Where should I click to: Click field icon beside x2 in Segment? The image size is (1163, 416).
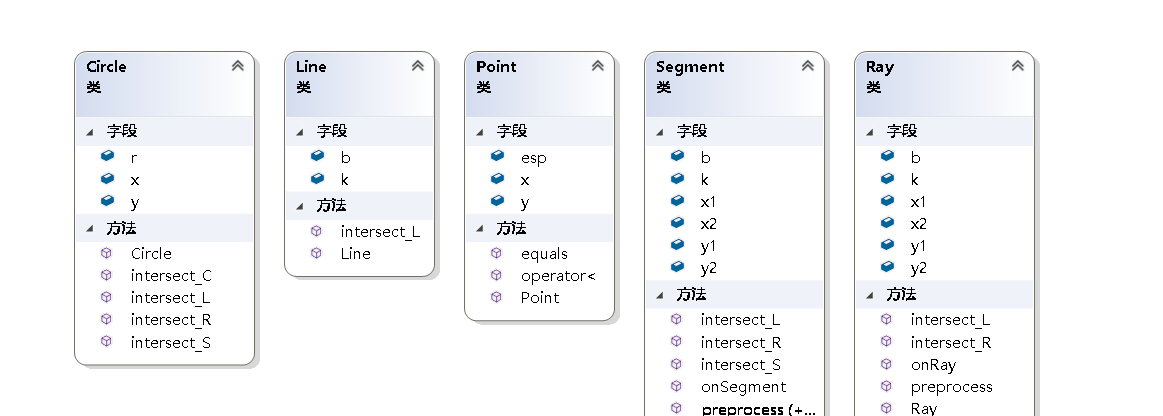pyautogui.click(x=677, y=223)
